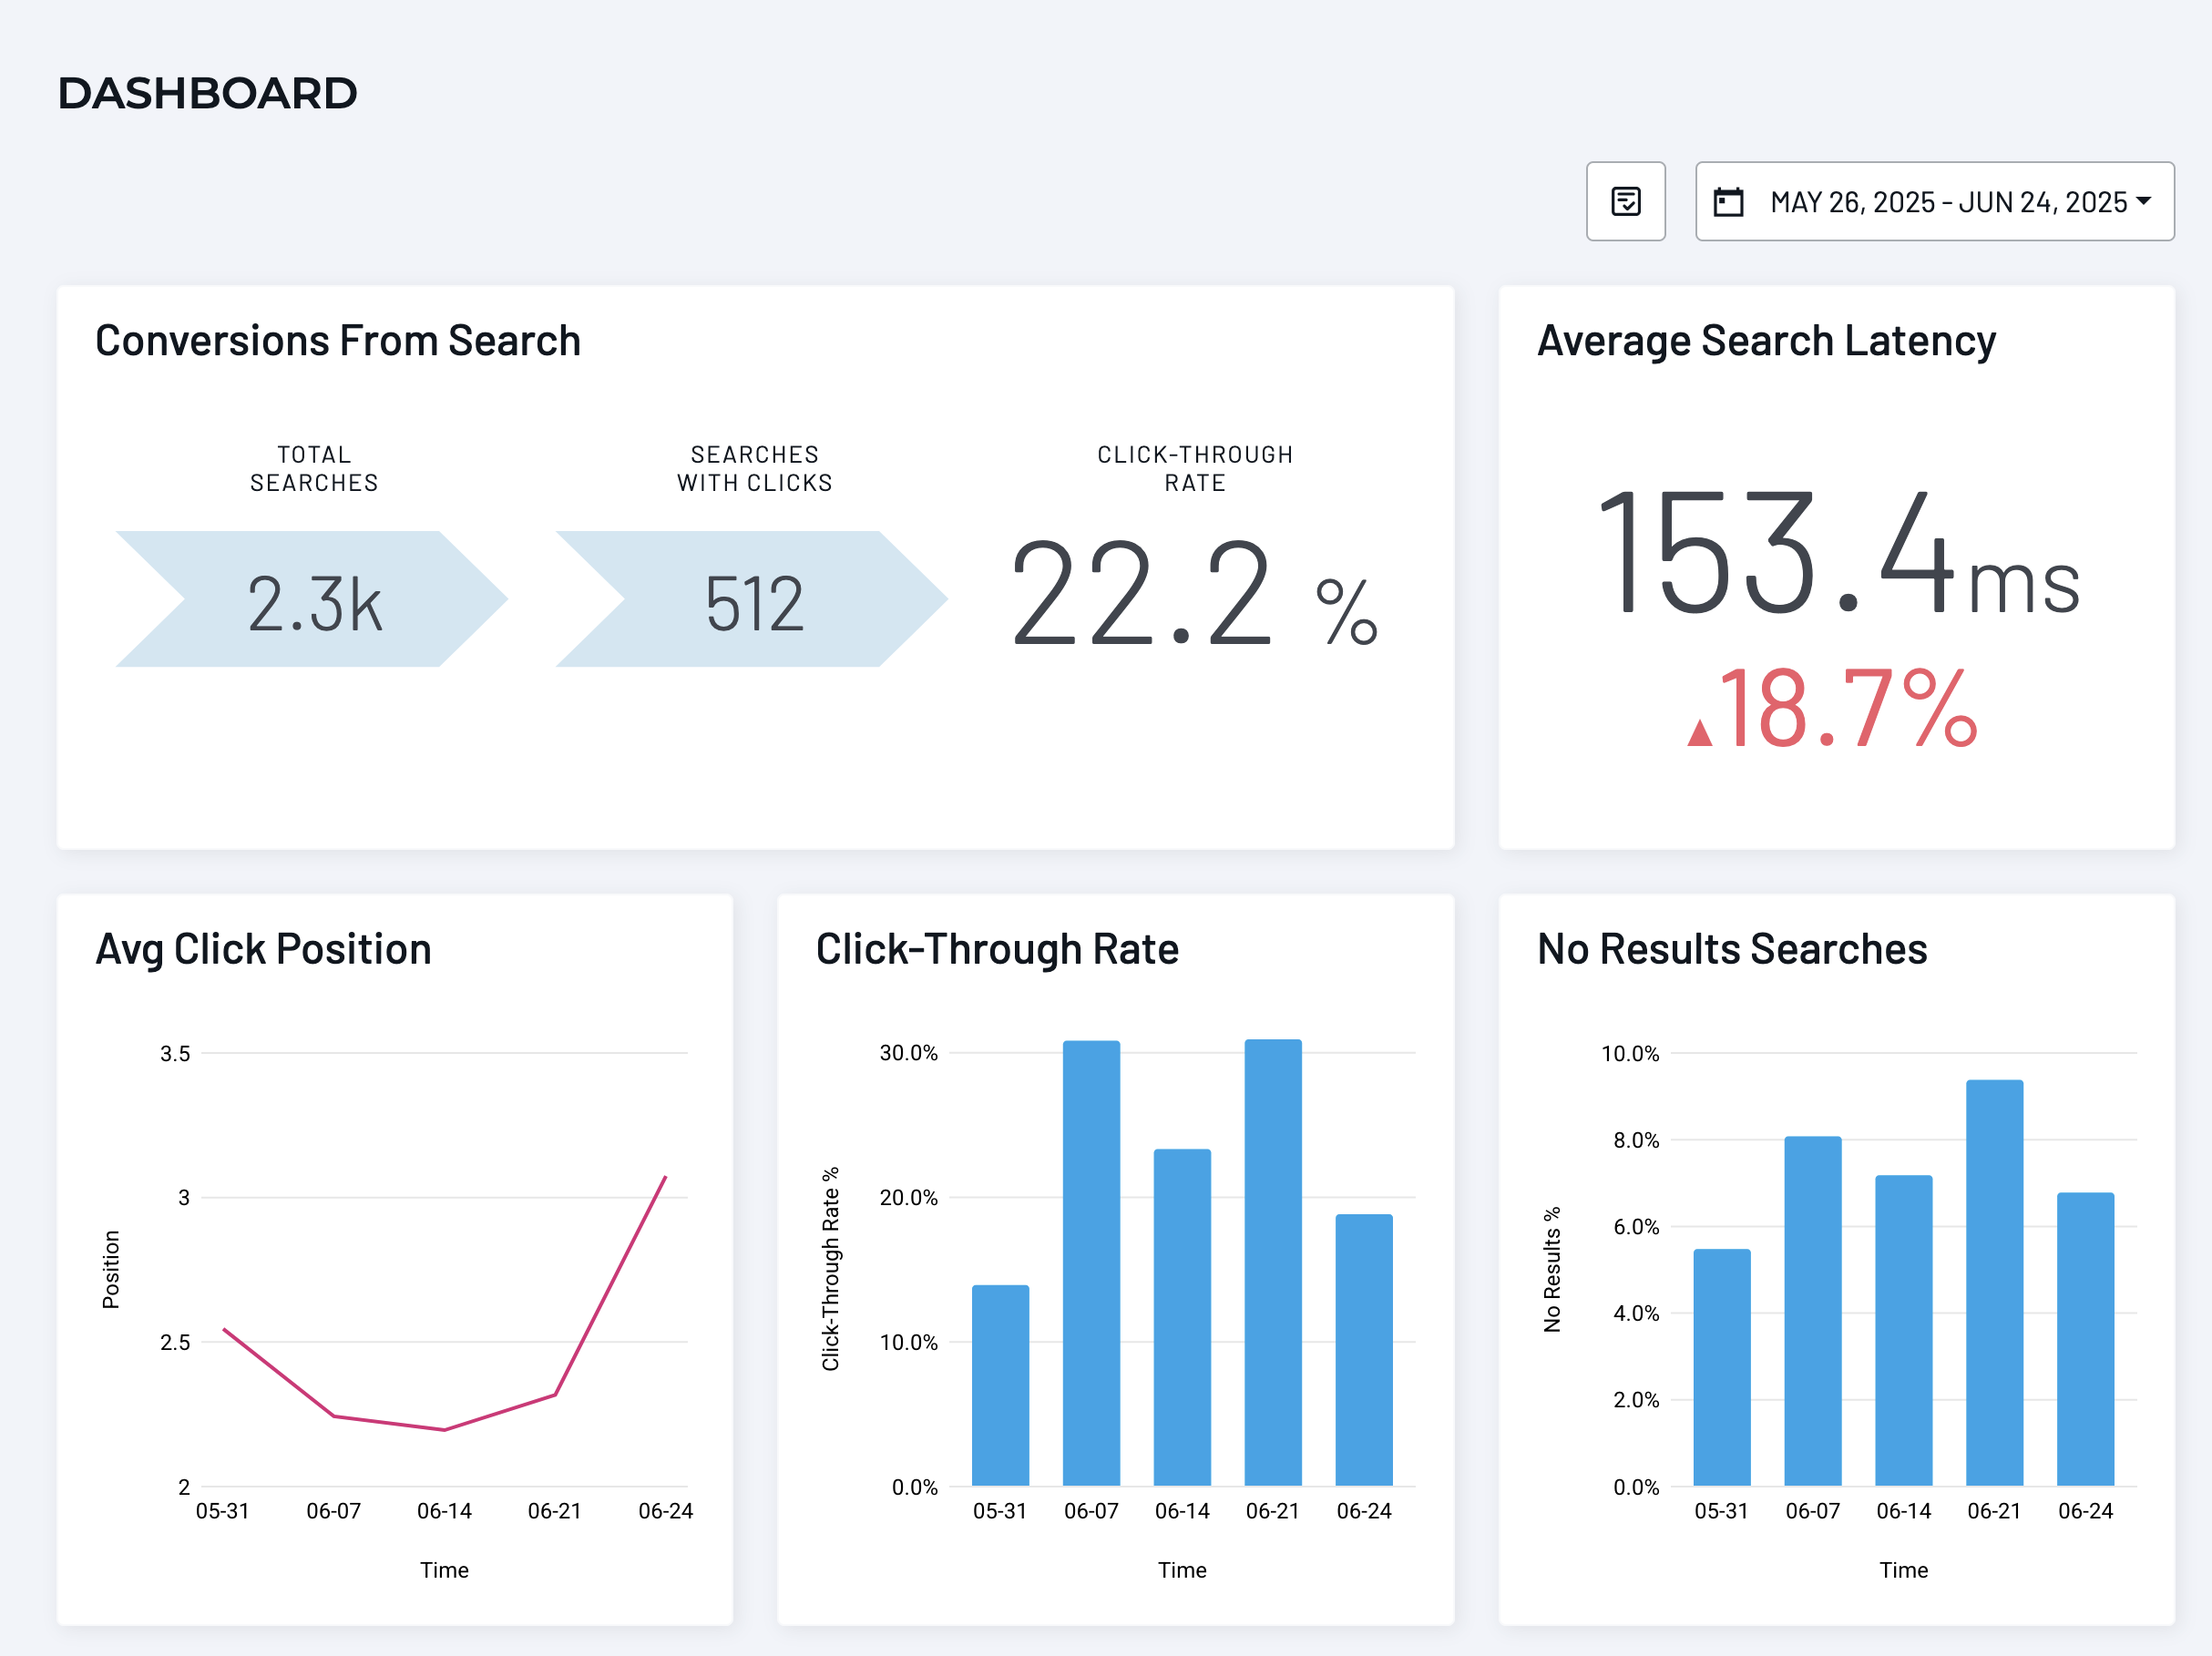Viewport: 2212px width, 1656px height.
Task: Click the 06-14 point on Avg Click Position line
Action: [x=444, y=1430]
